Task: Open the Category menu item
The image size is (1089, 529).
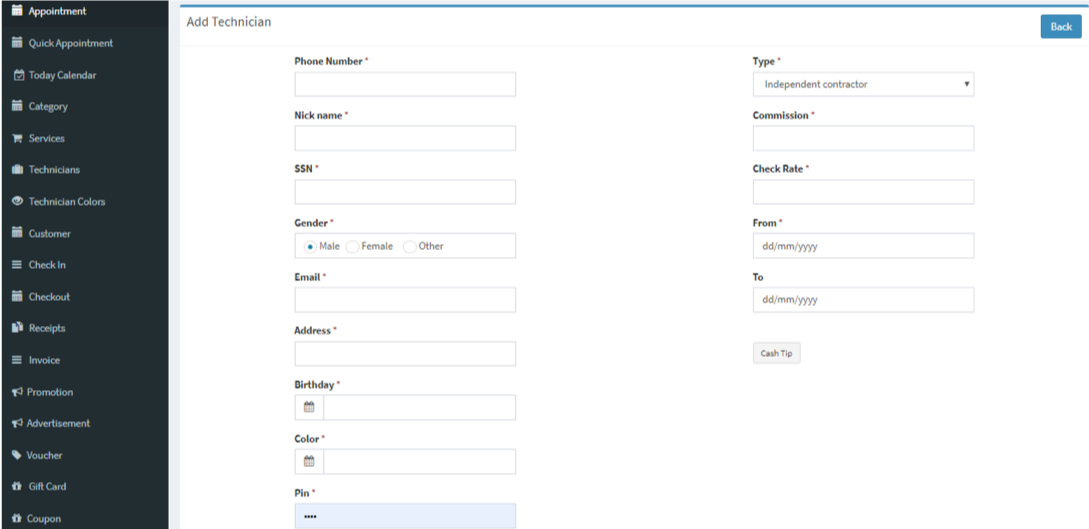Action: tap(84, 106)
